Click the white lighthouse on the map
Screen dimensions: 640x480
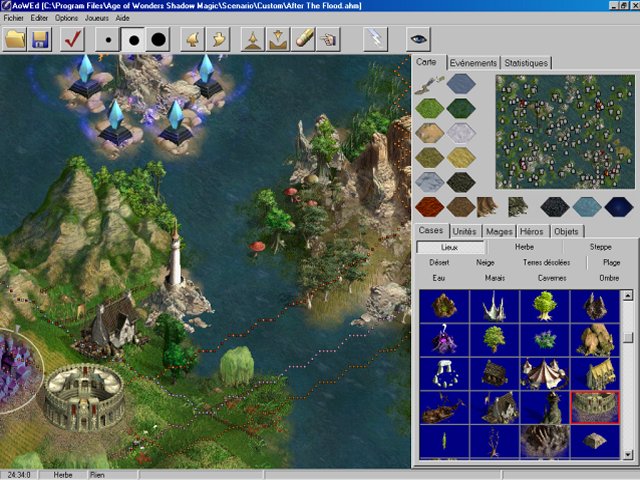[175, 257]
